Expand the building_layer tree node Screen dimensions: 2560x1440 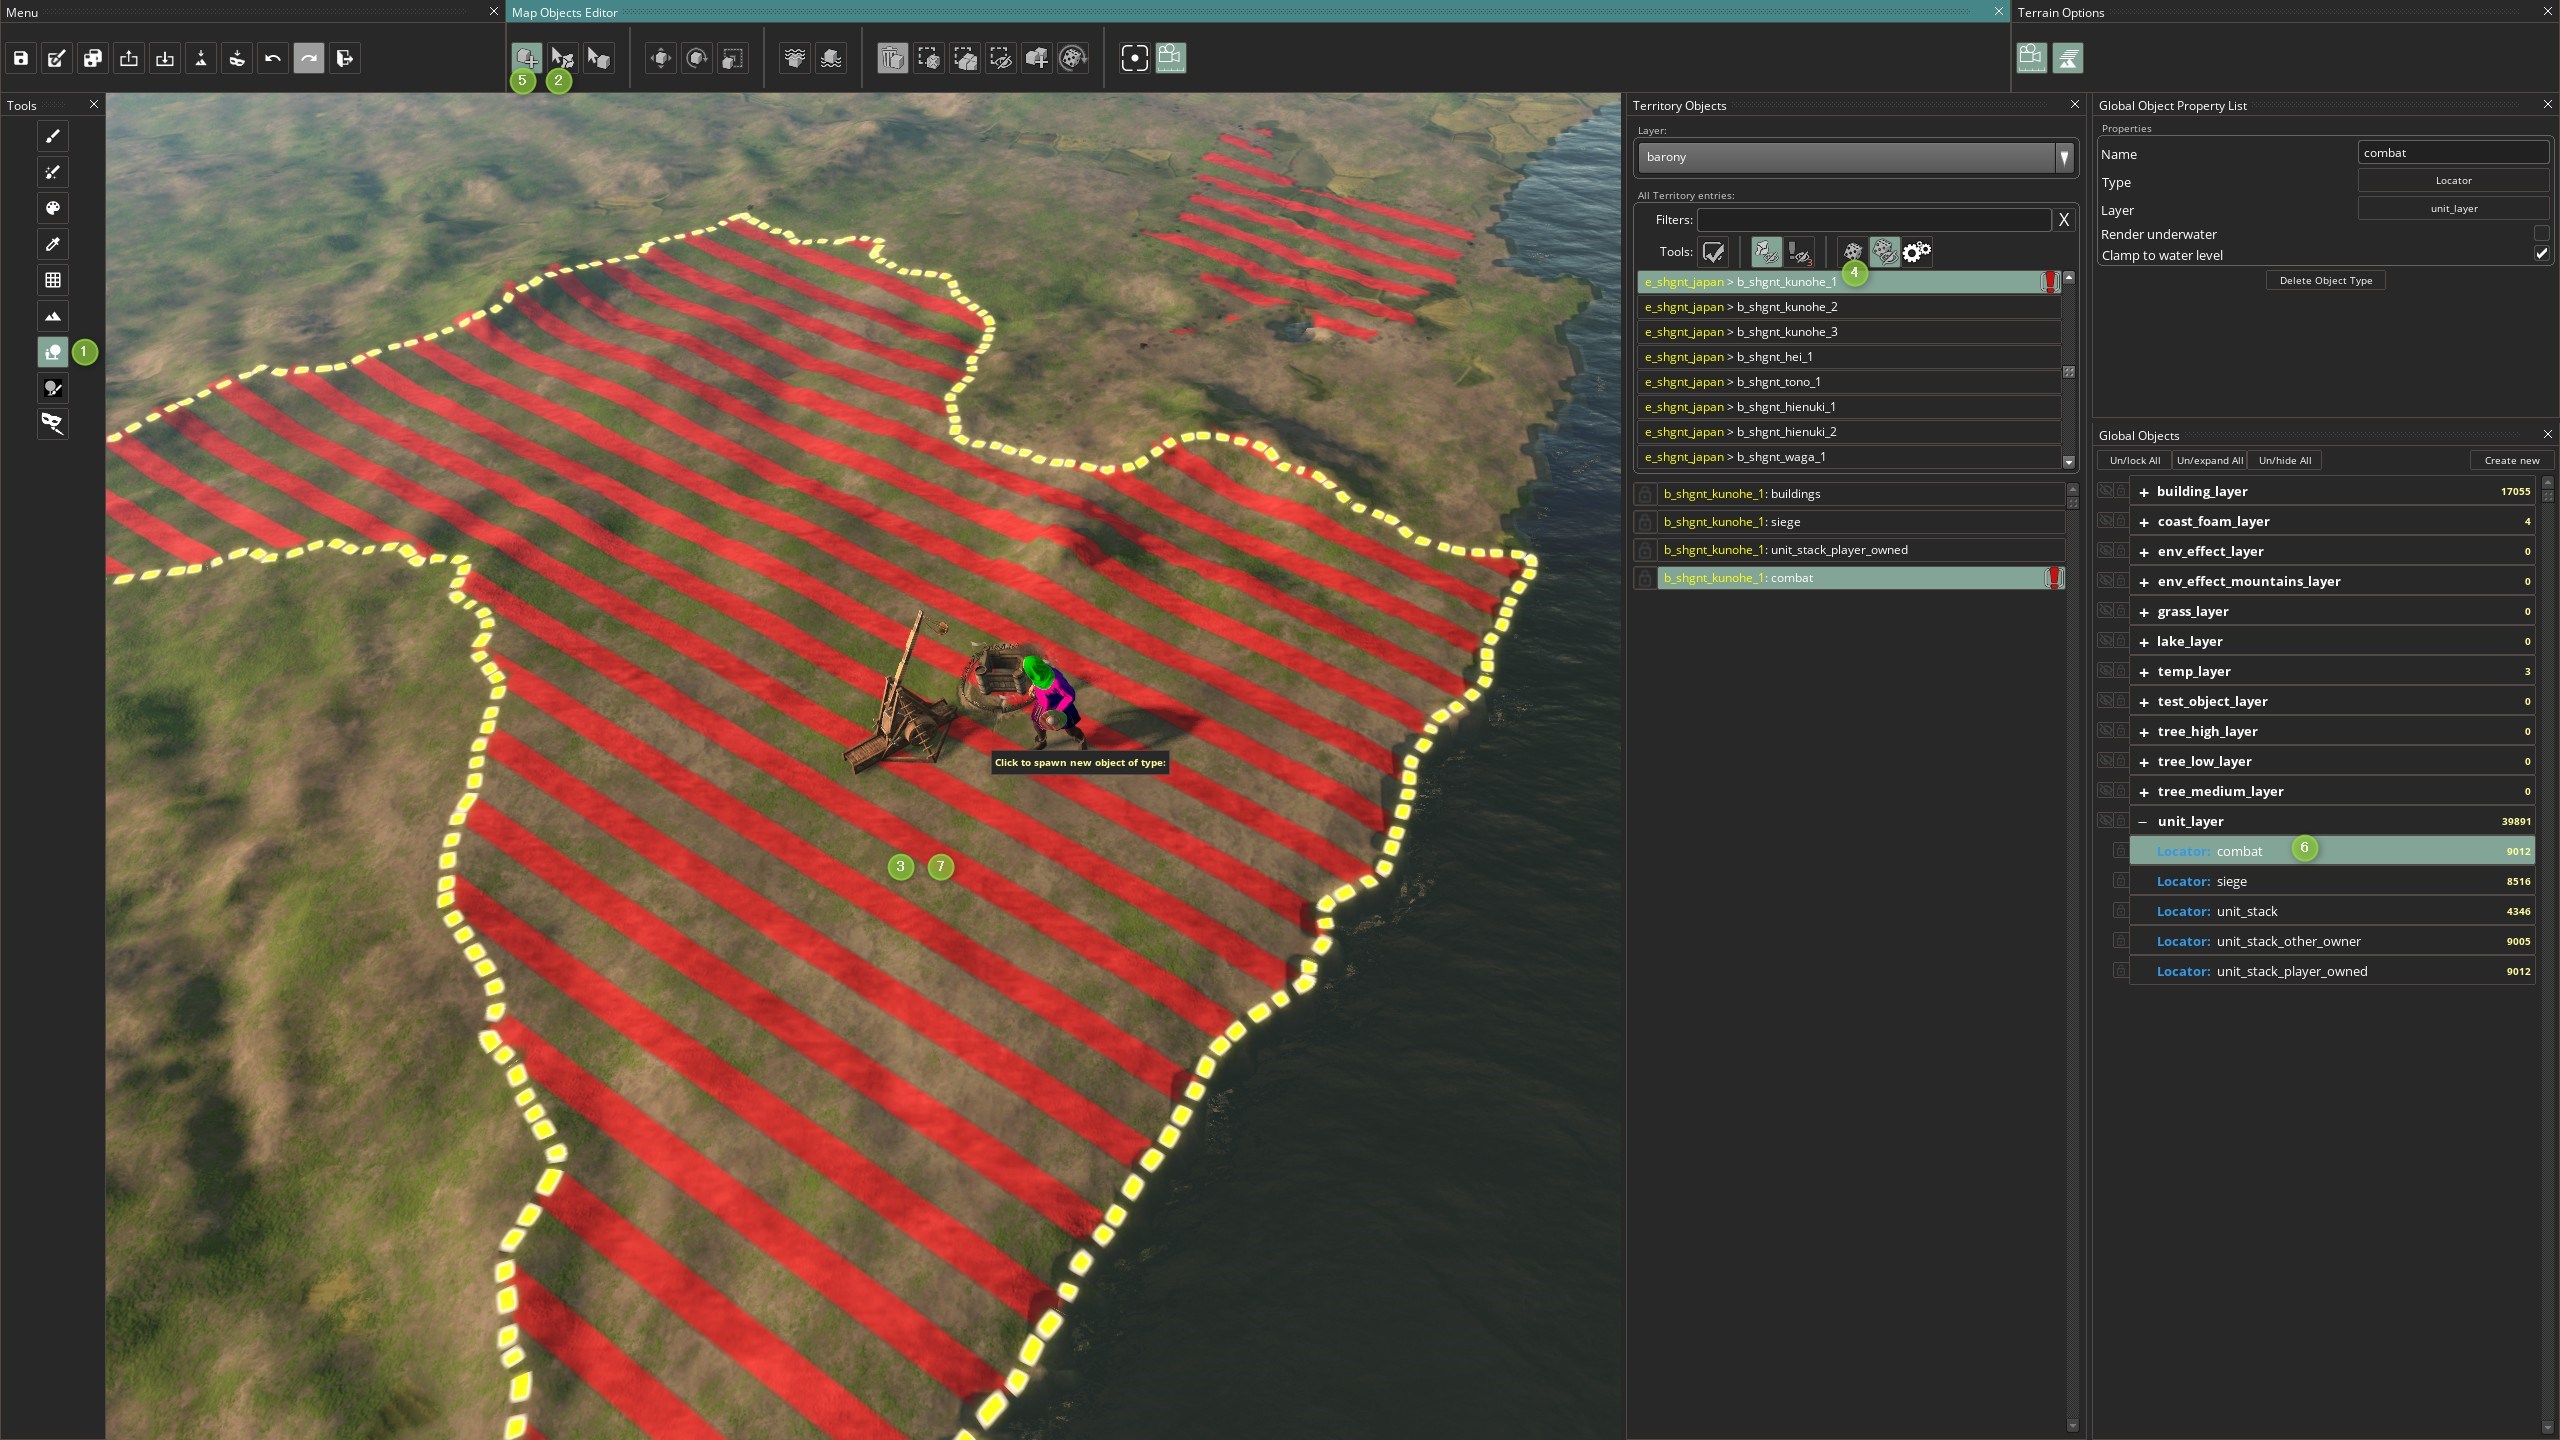pos(2143,492)
